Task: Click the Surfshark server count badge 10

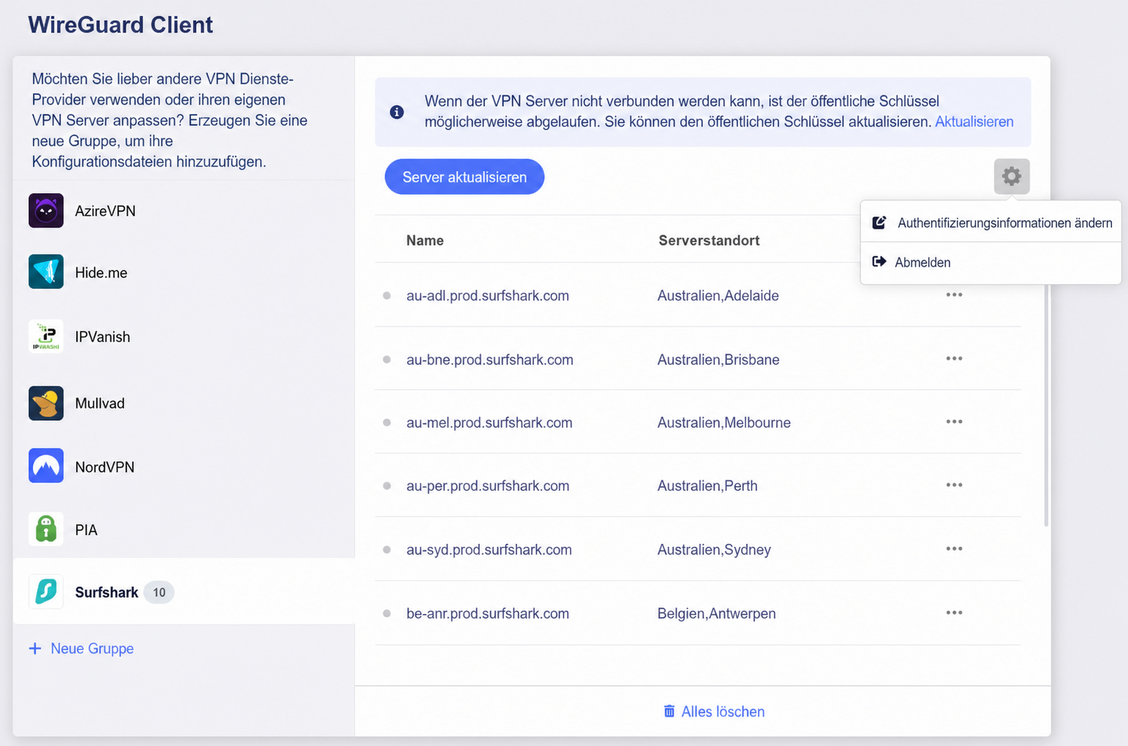Action: point(159,592)
